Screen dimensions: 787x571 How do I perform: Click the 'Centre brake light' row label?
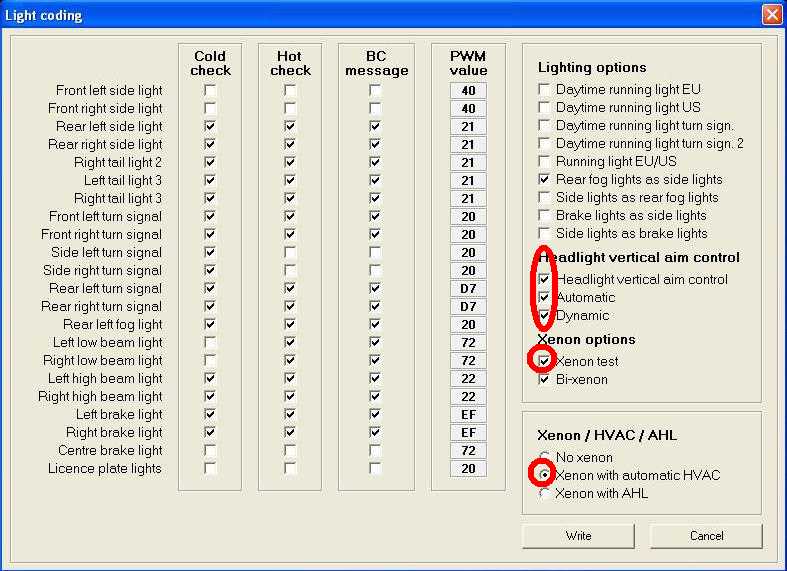(x=110, y=450)
